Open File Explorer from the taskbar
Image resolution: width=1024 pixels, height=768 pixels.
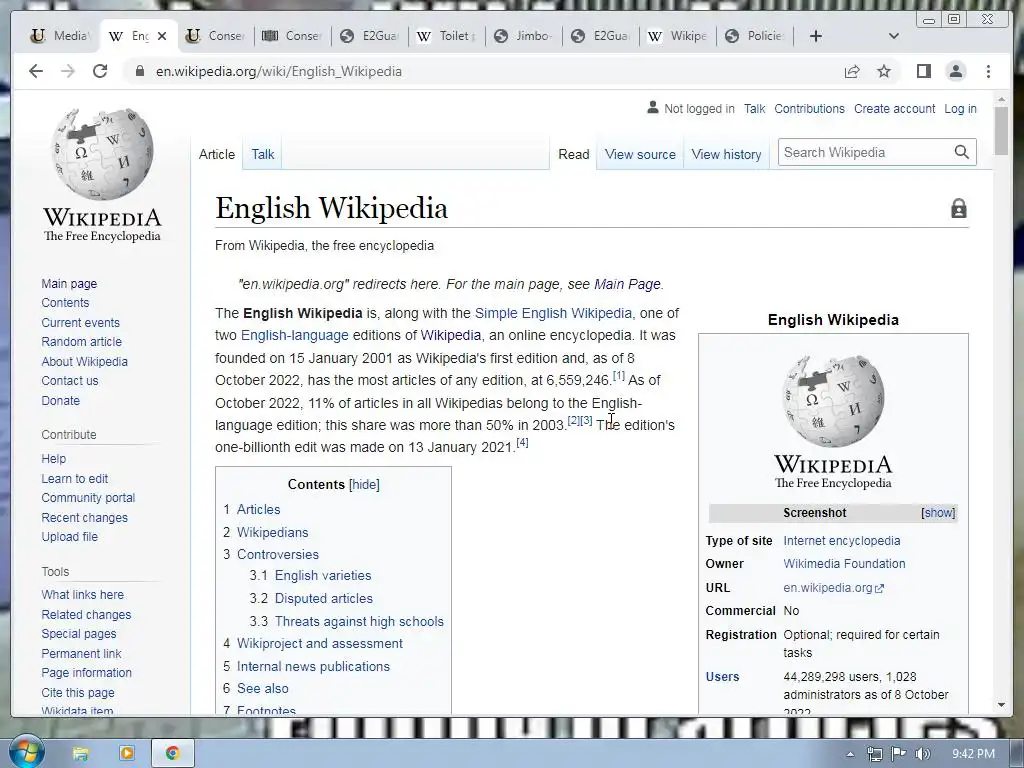pos(80,754)
